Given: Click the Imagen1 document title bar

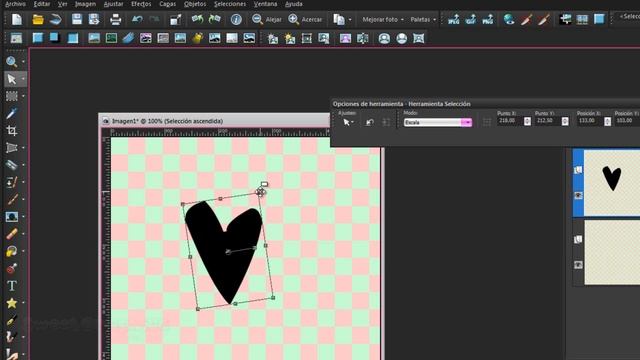Looking at the screenshot, I should 214,121.
